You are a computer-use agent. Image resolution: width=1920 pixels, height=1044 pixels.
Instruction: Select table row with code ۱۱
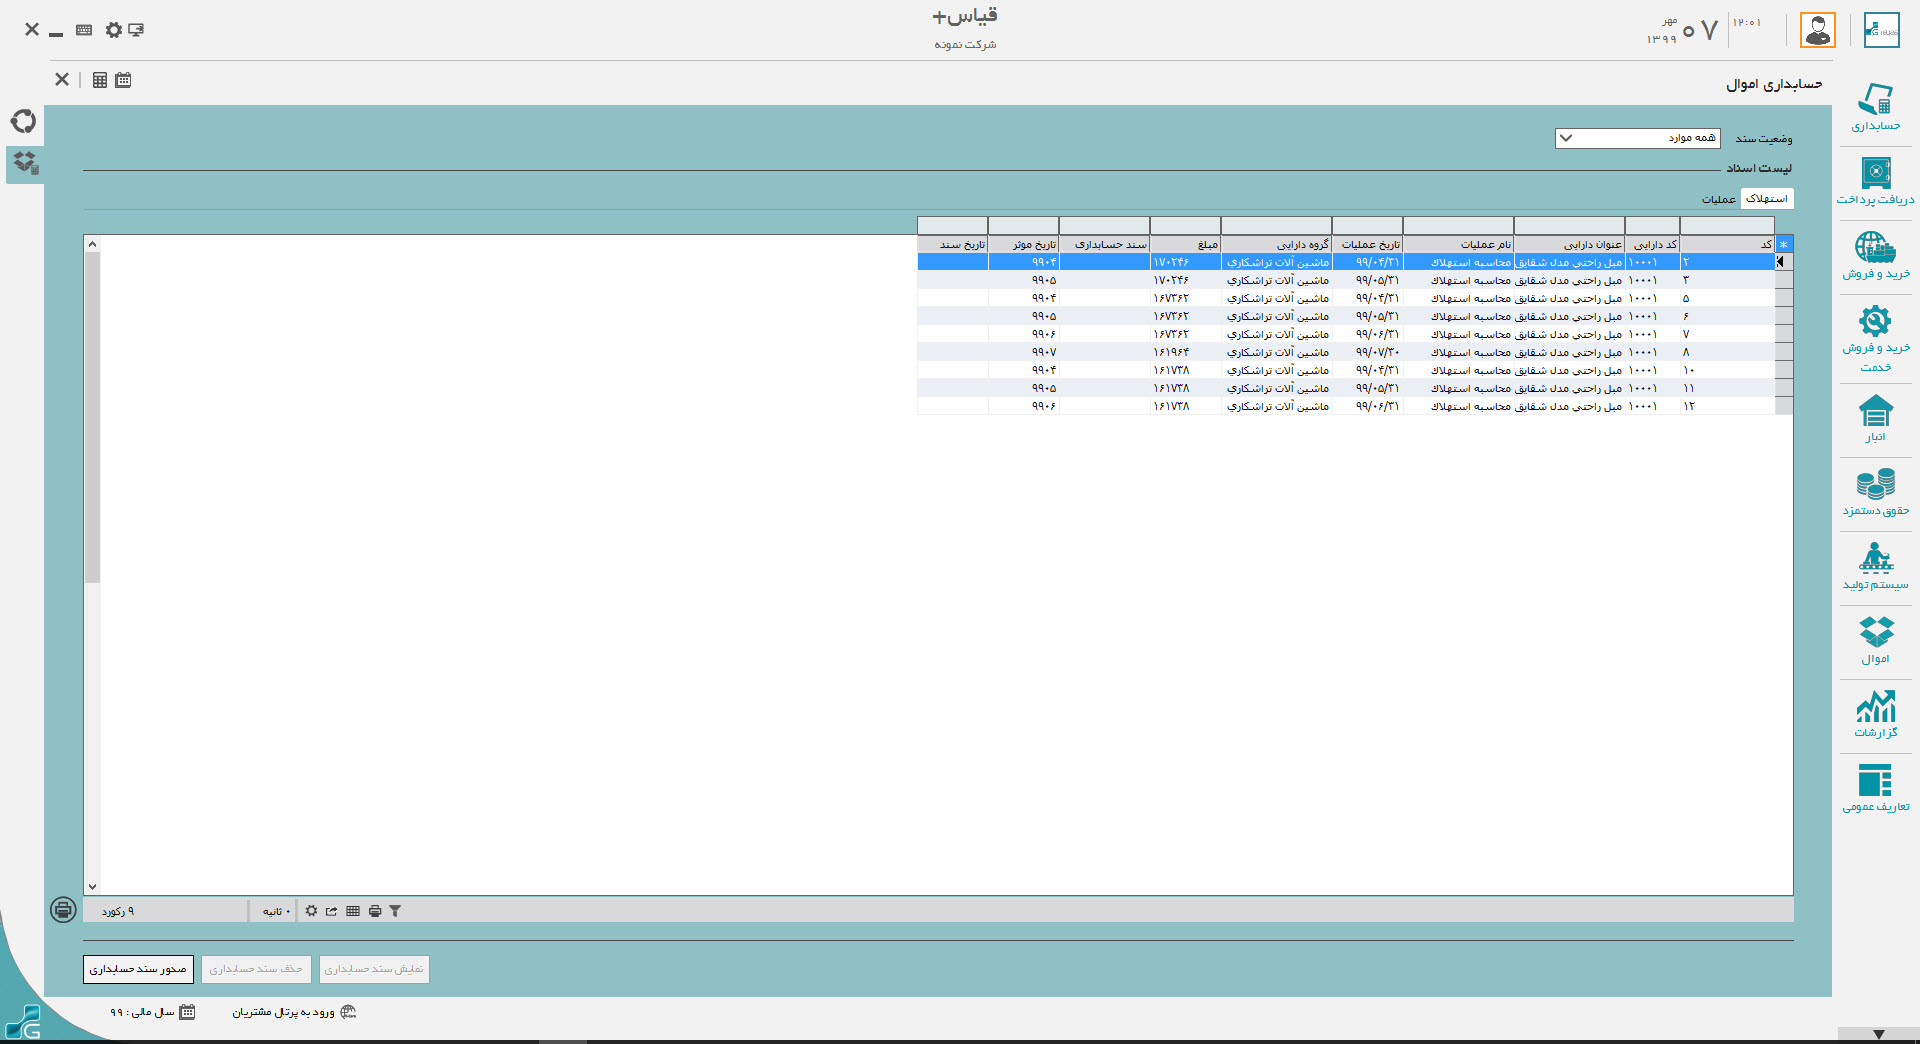click(1355, 388)
